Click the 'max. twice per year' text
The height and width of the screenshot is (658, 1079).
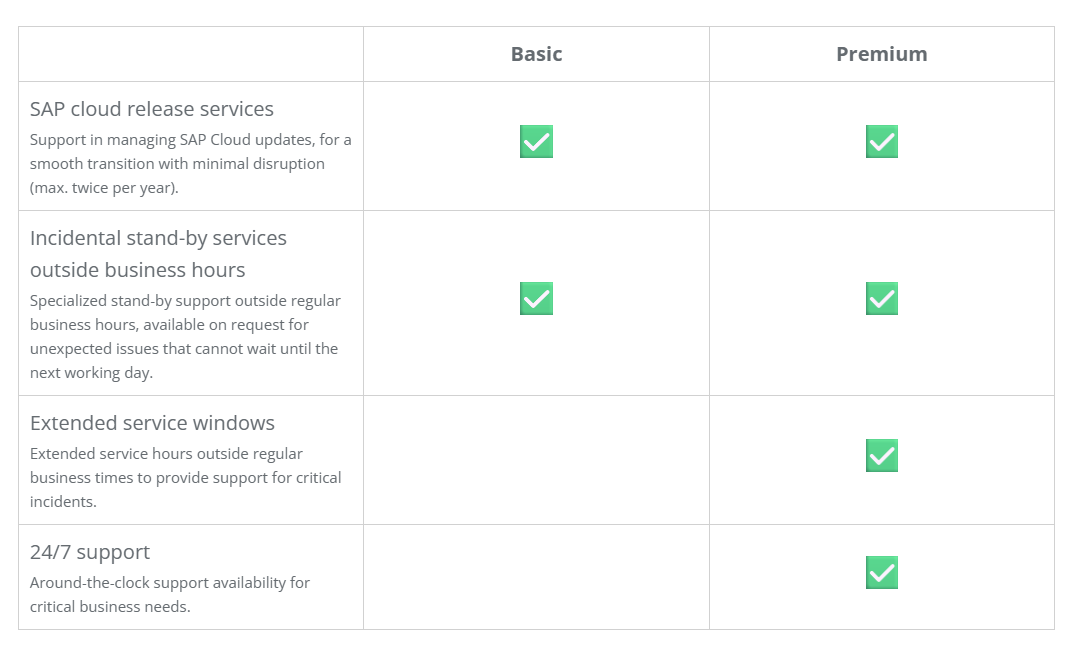(104, 188)
